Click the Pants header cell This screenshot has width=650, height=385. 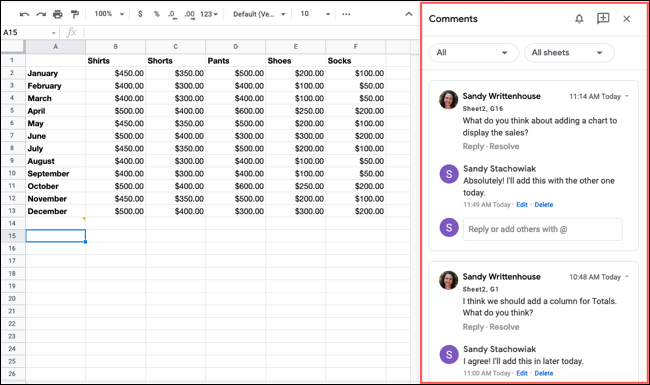click(235, 61)
